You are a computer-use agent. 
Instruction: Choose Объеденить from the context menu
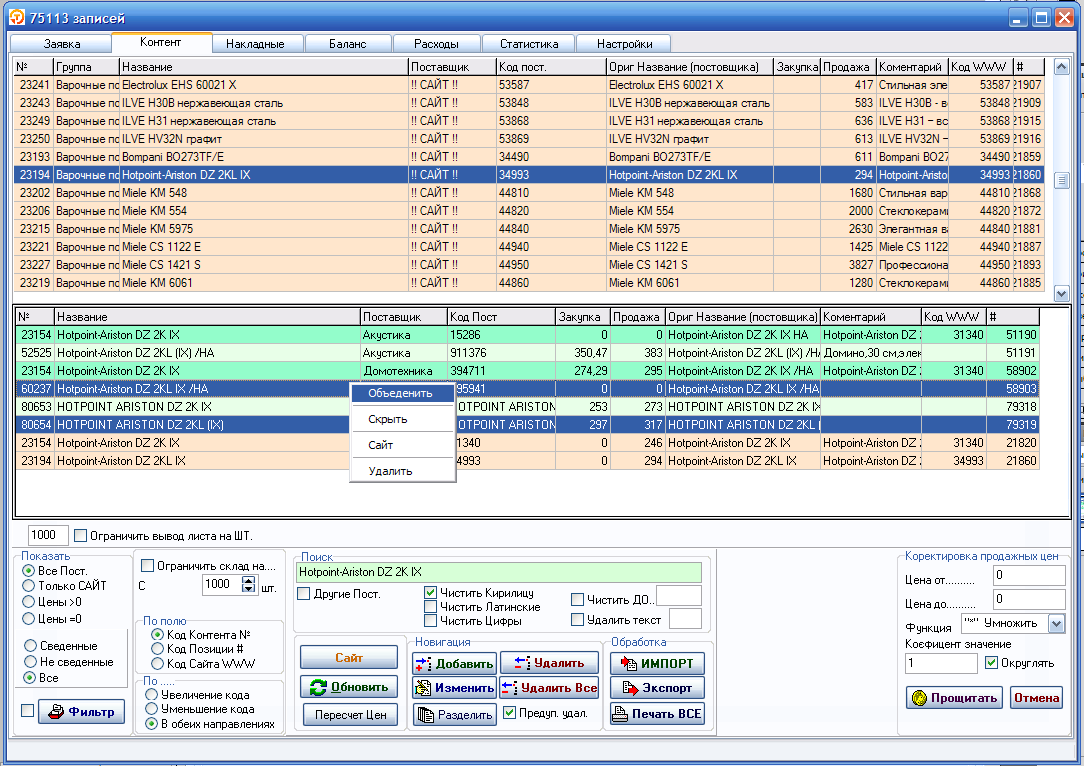point(400,394)
